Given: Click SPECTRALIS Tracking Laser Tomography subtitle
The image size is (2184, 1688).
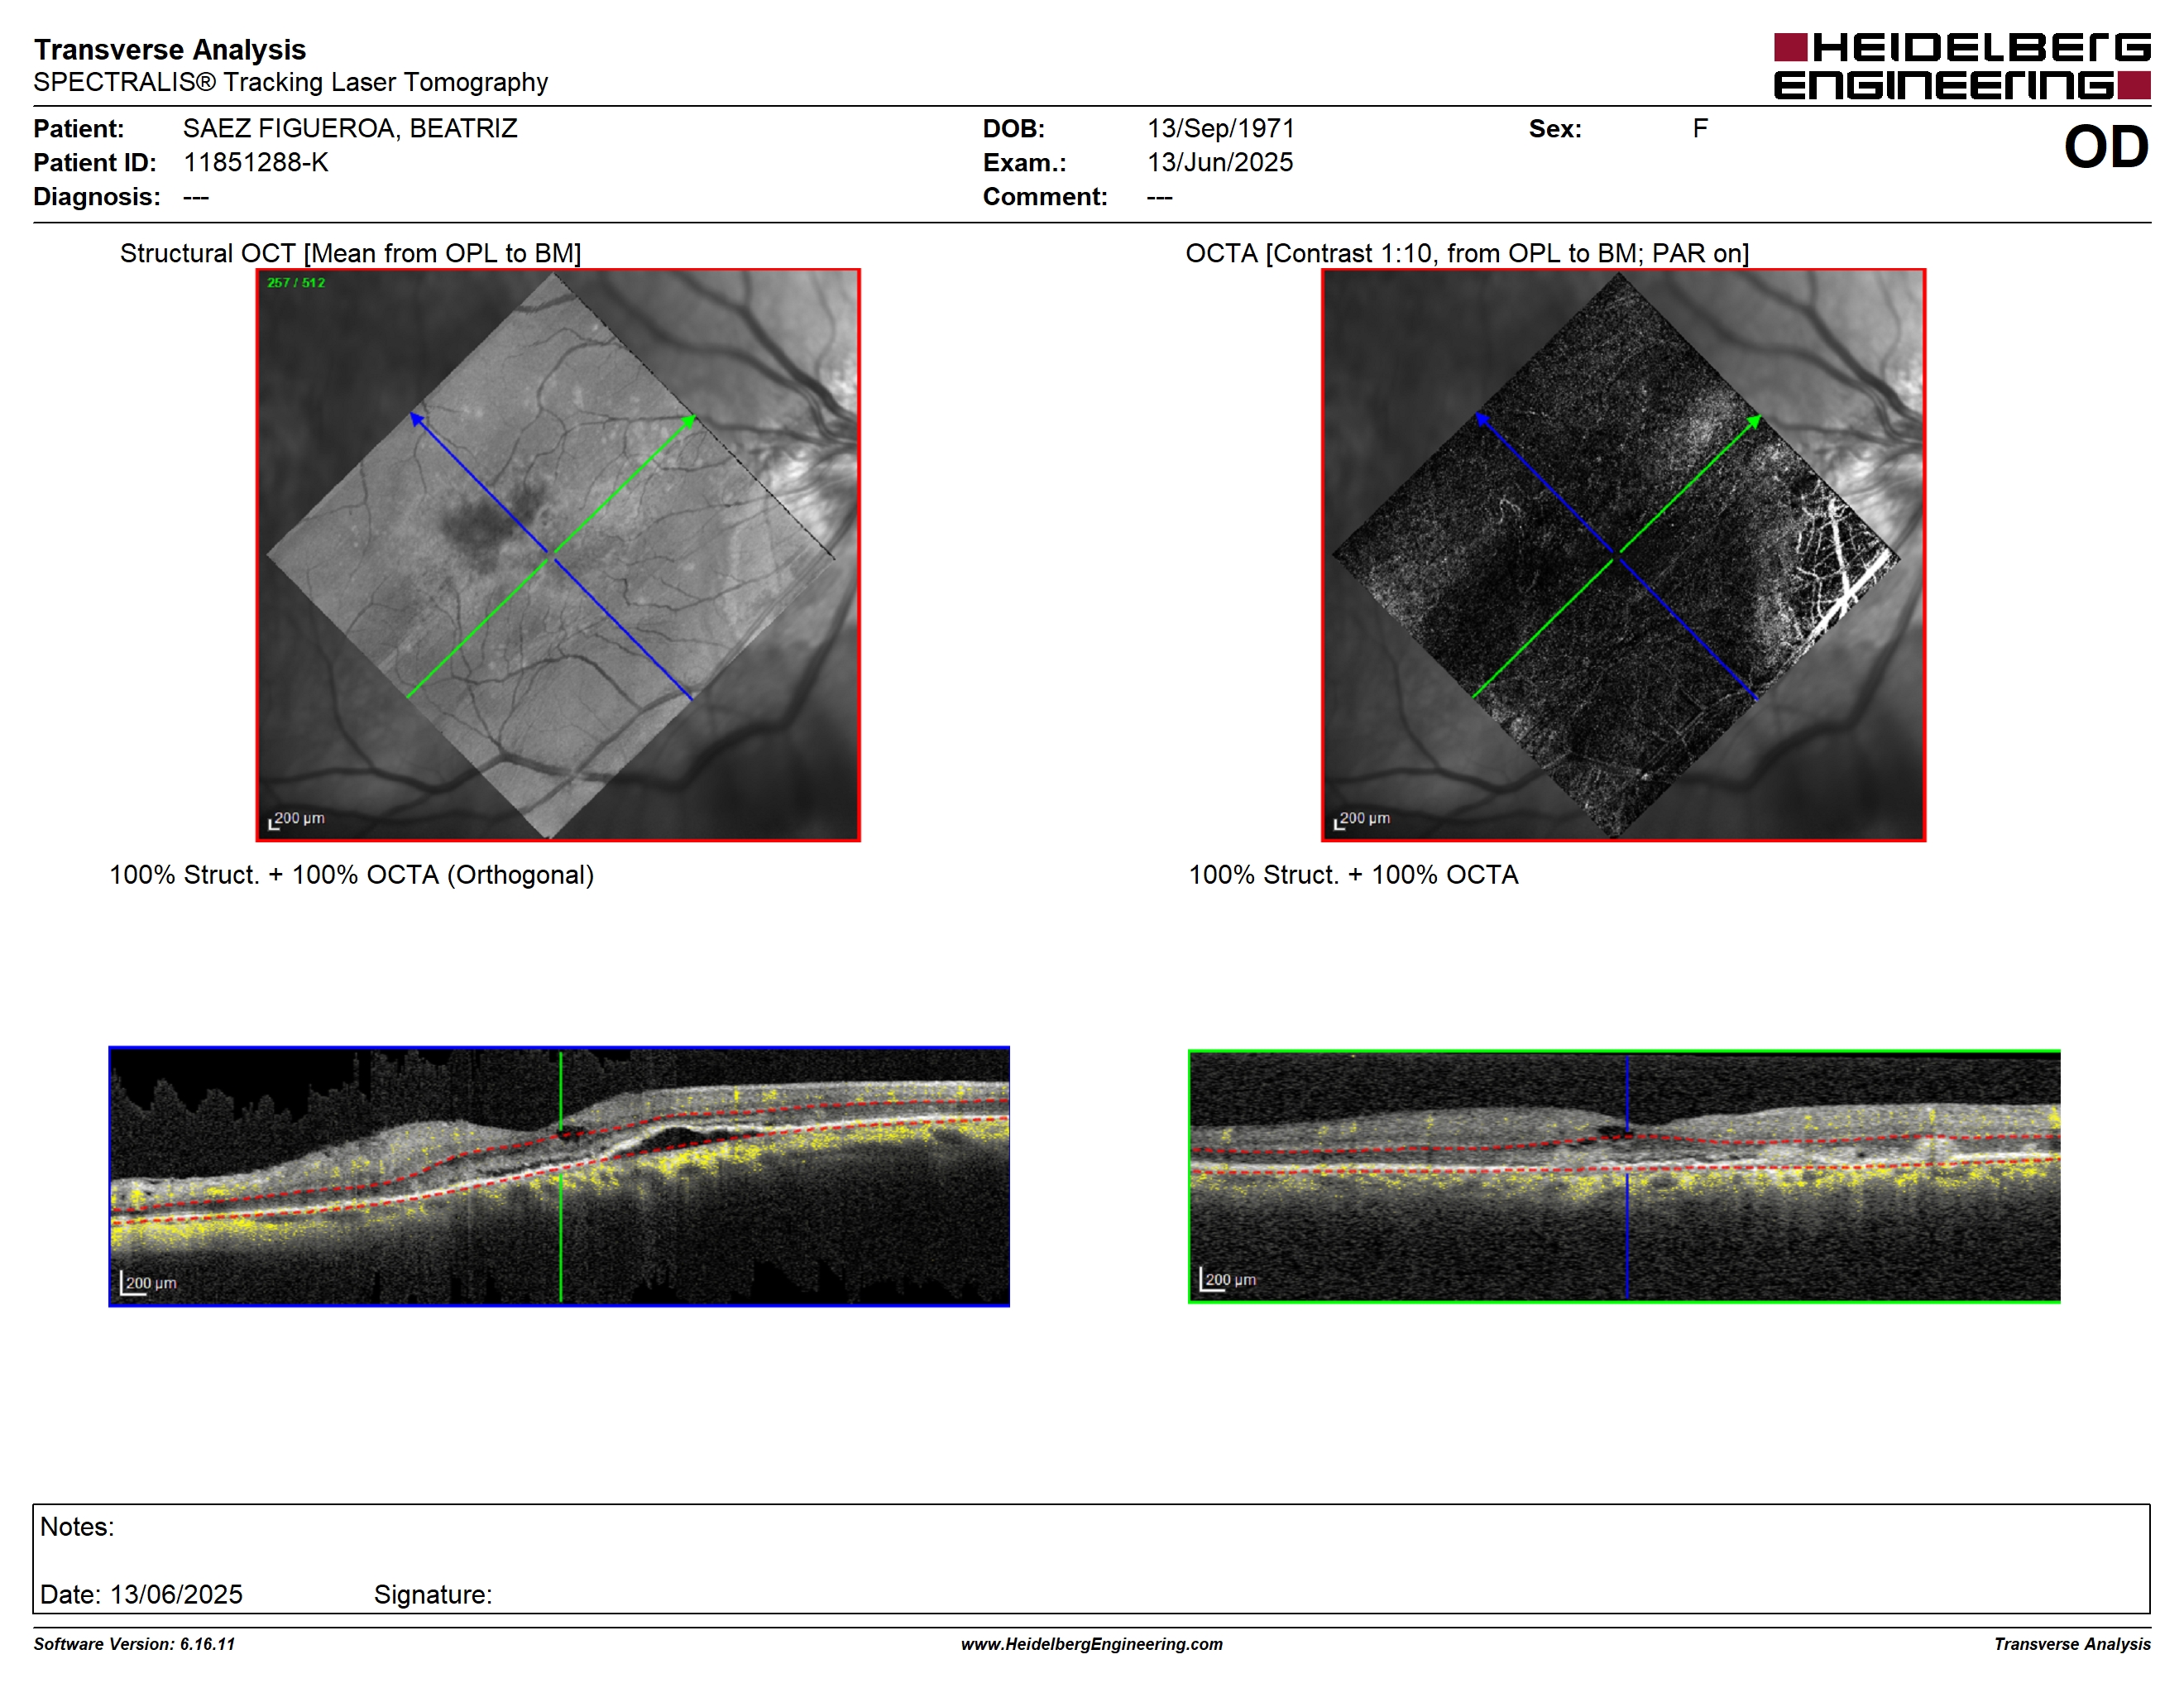Looking at the screenshot, I should click(291, 82).
